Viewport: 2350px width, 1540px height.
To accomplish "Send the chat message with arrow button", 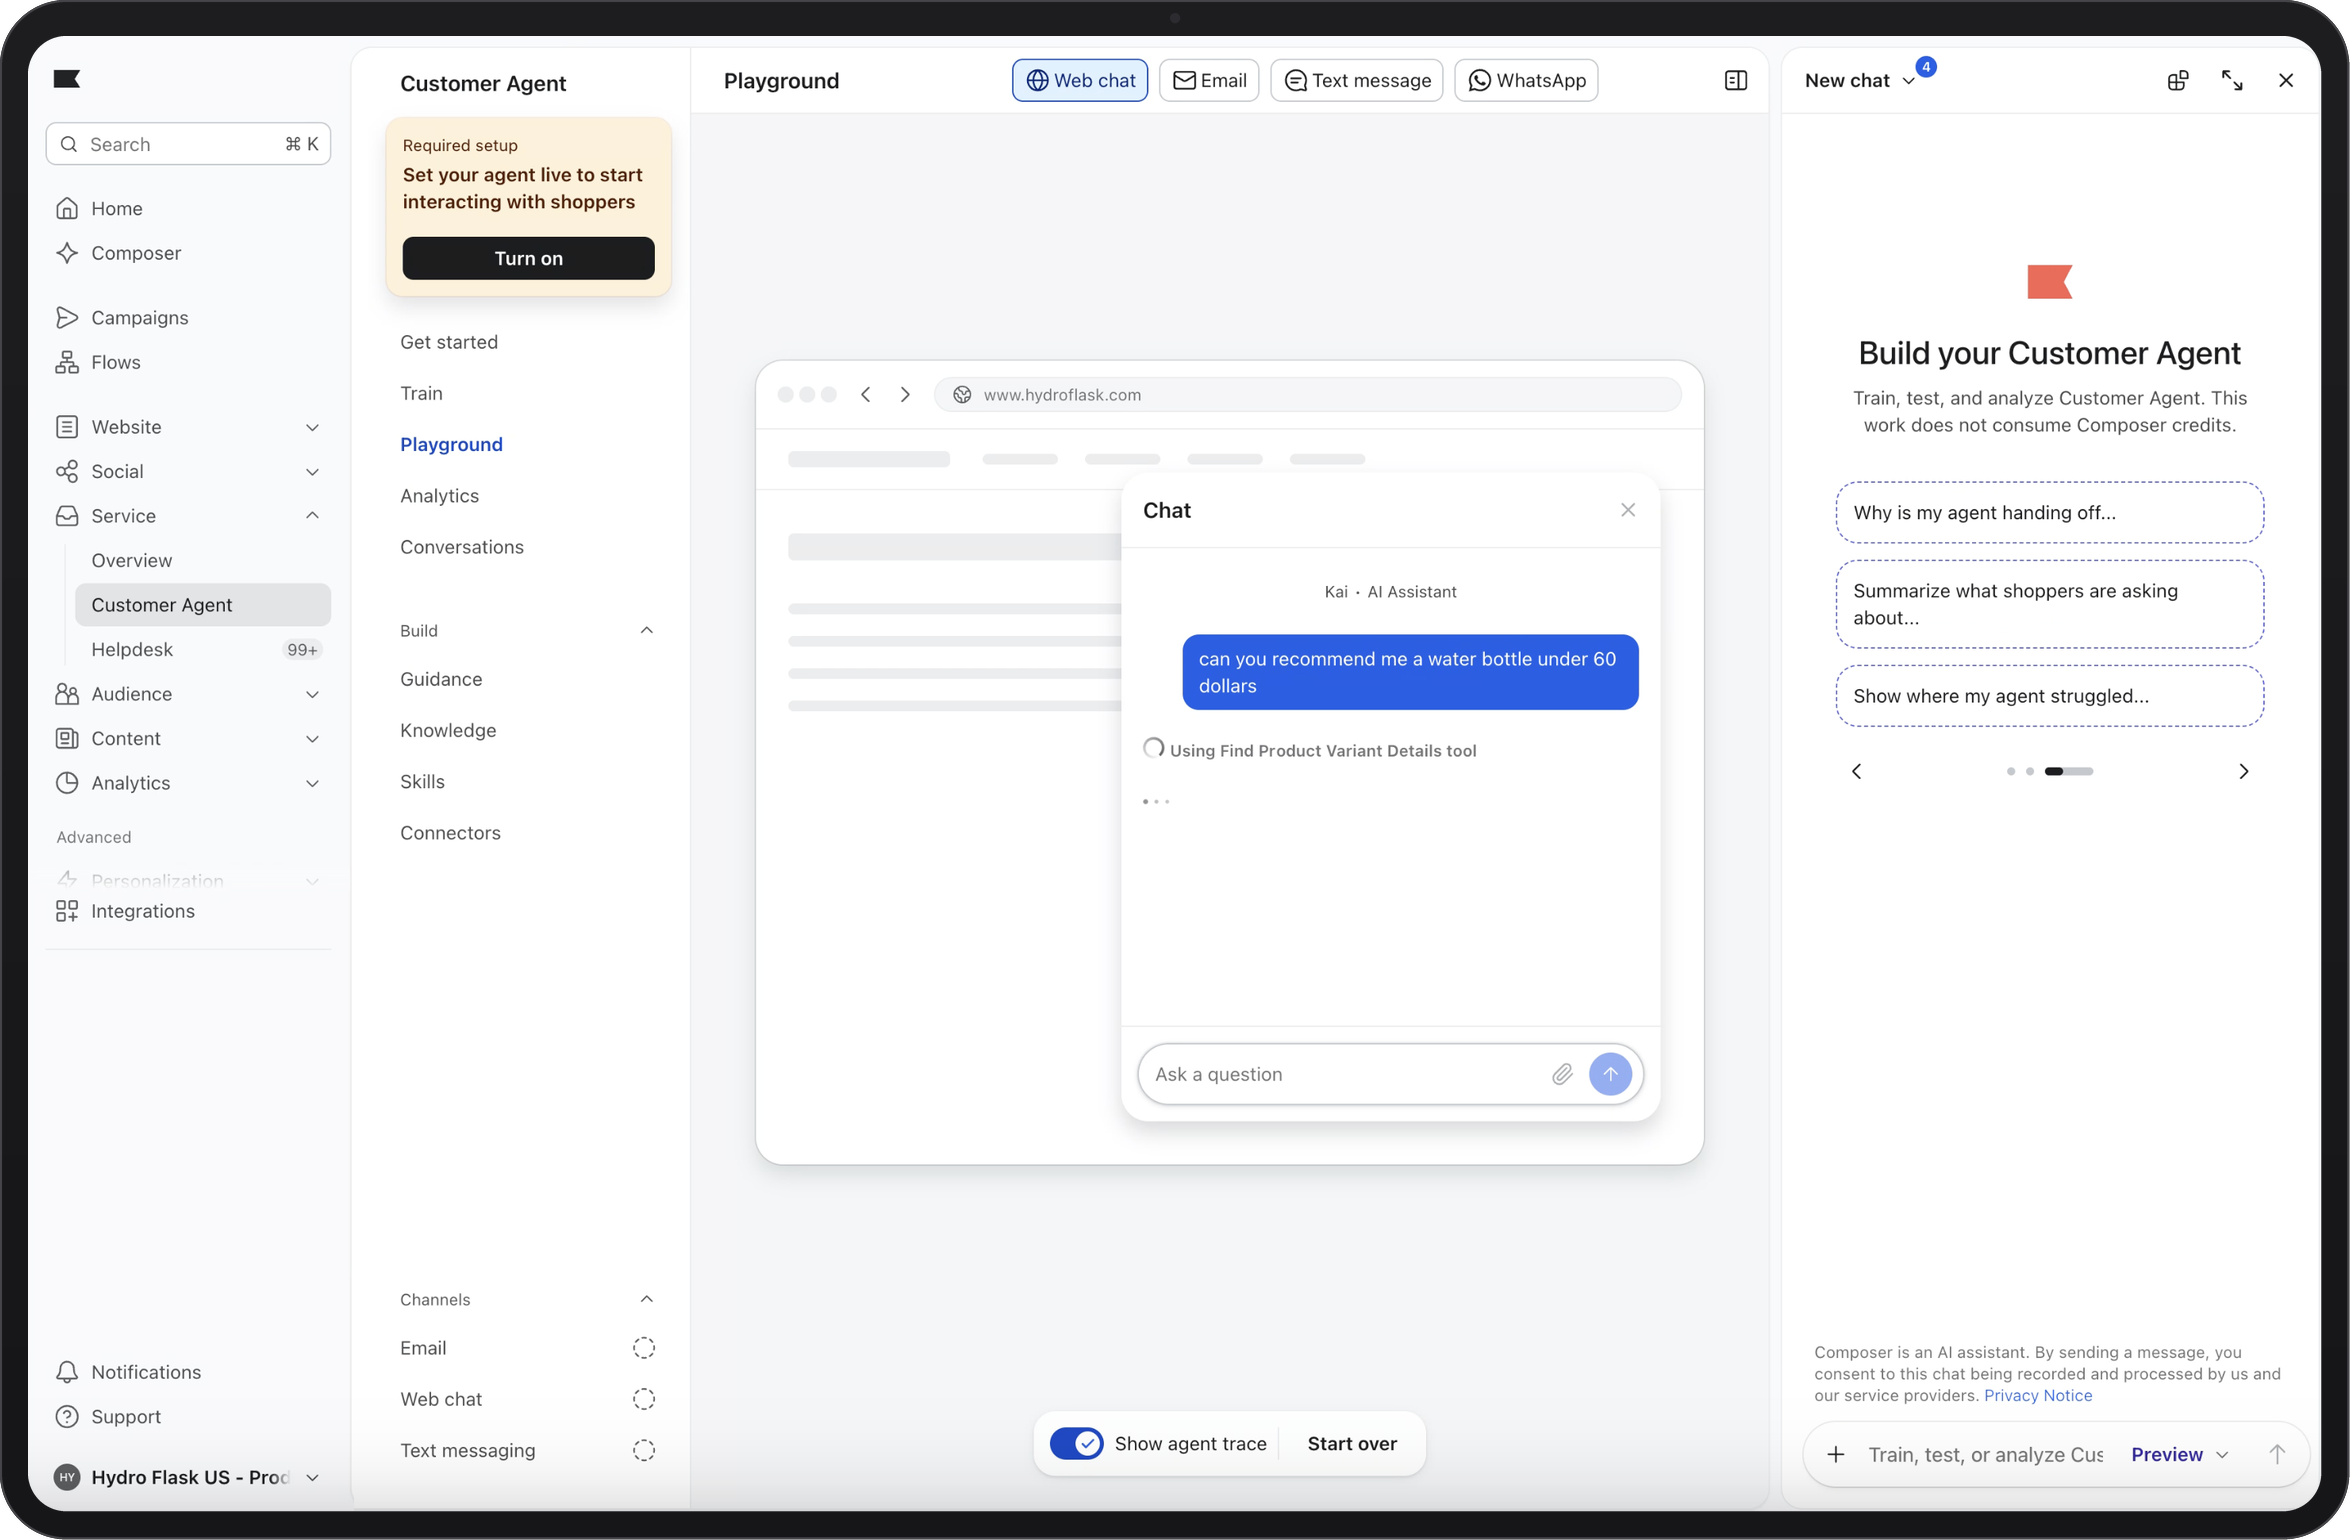I will click(x=1610, y=1074).
